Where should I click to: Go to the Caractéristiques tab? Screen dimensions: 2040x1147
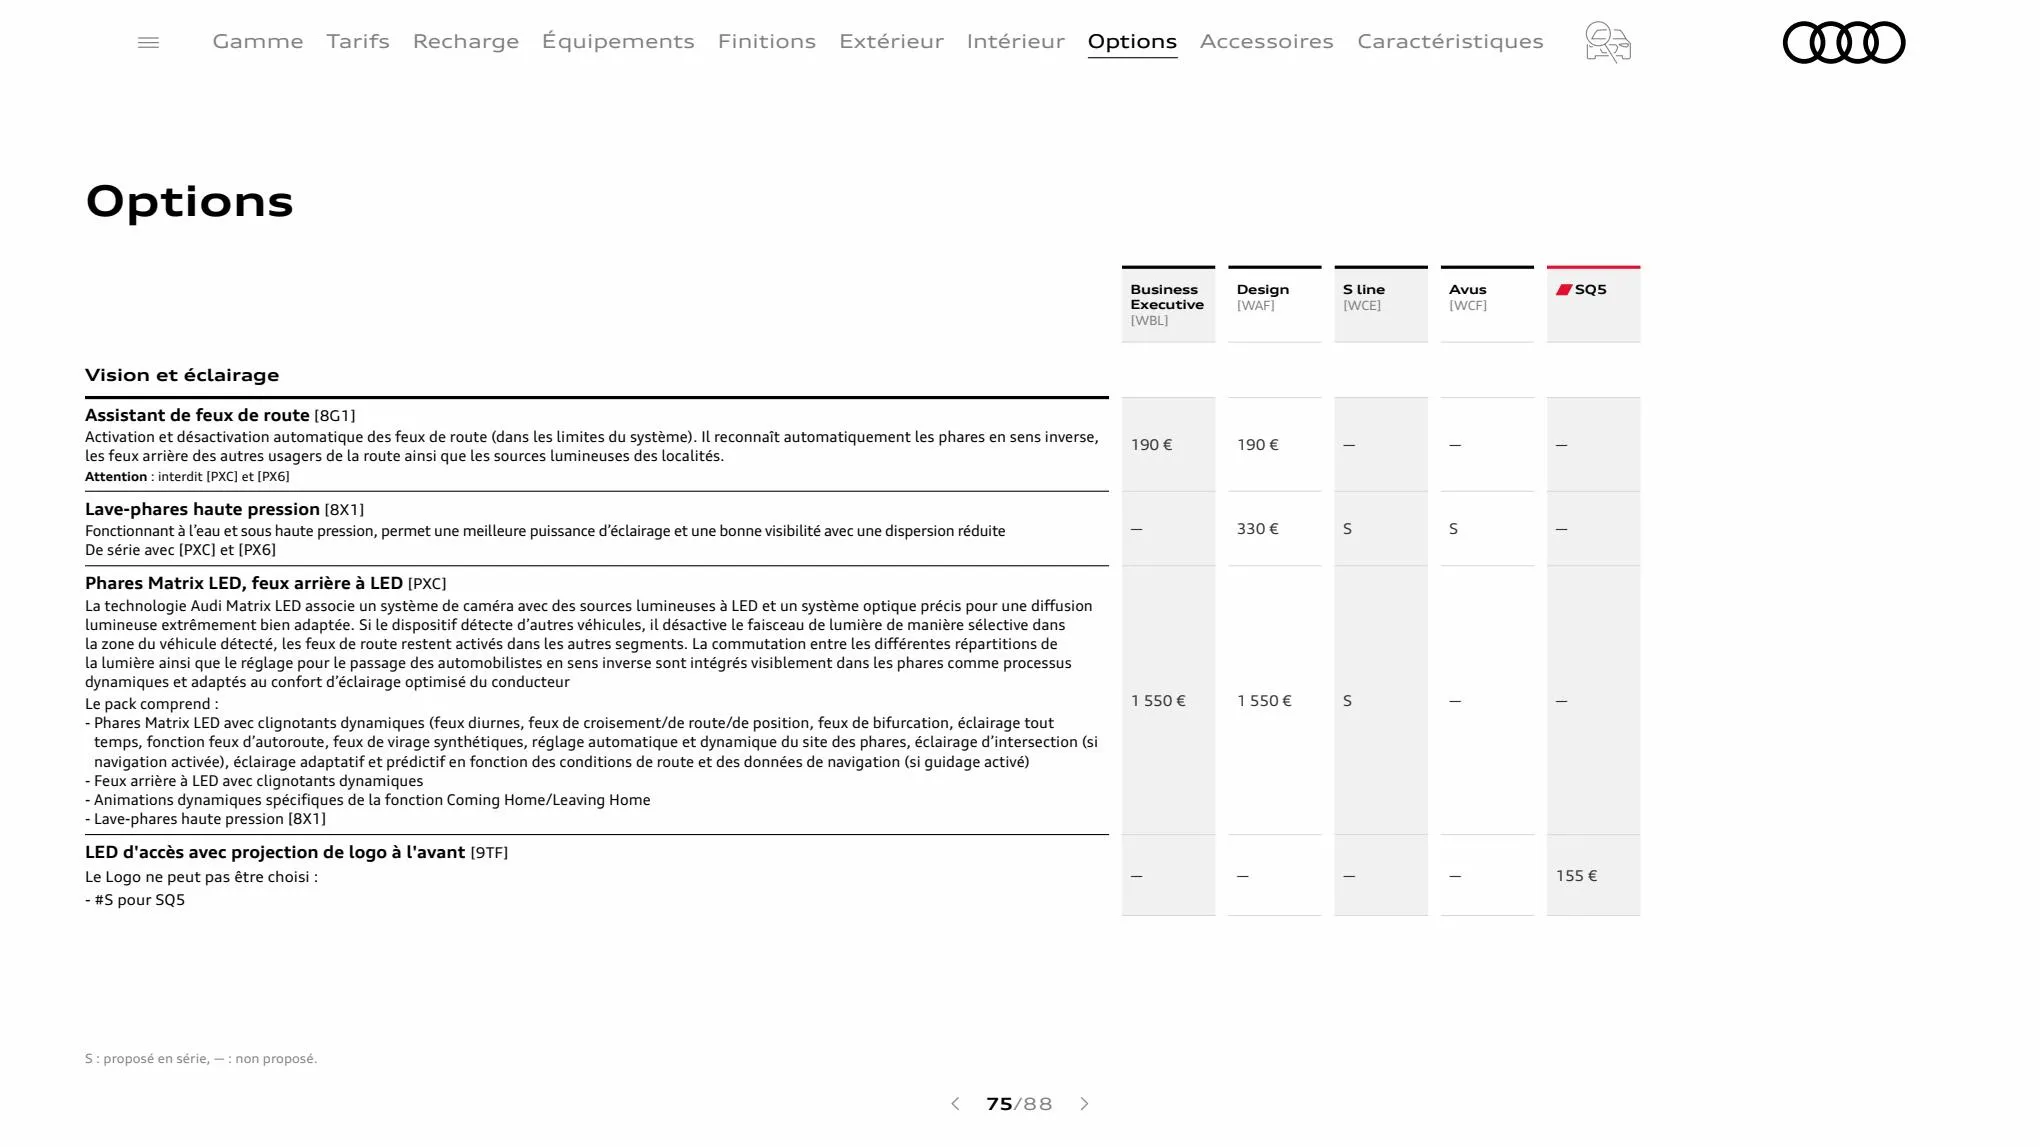1450,41
